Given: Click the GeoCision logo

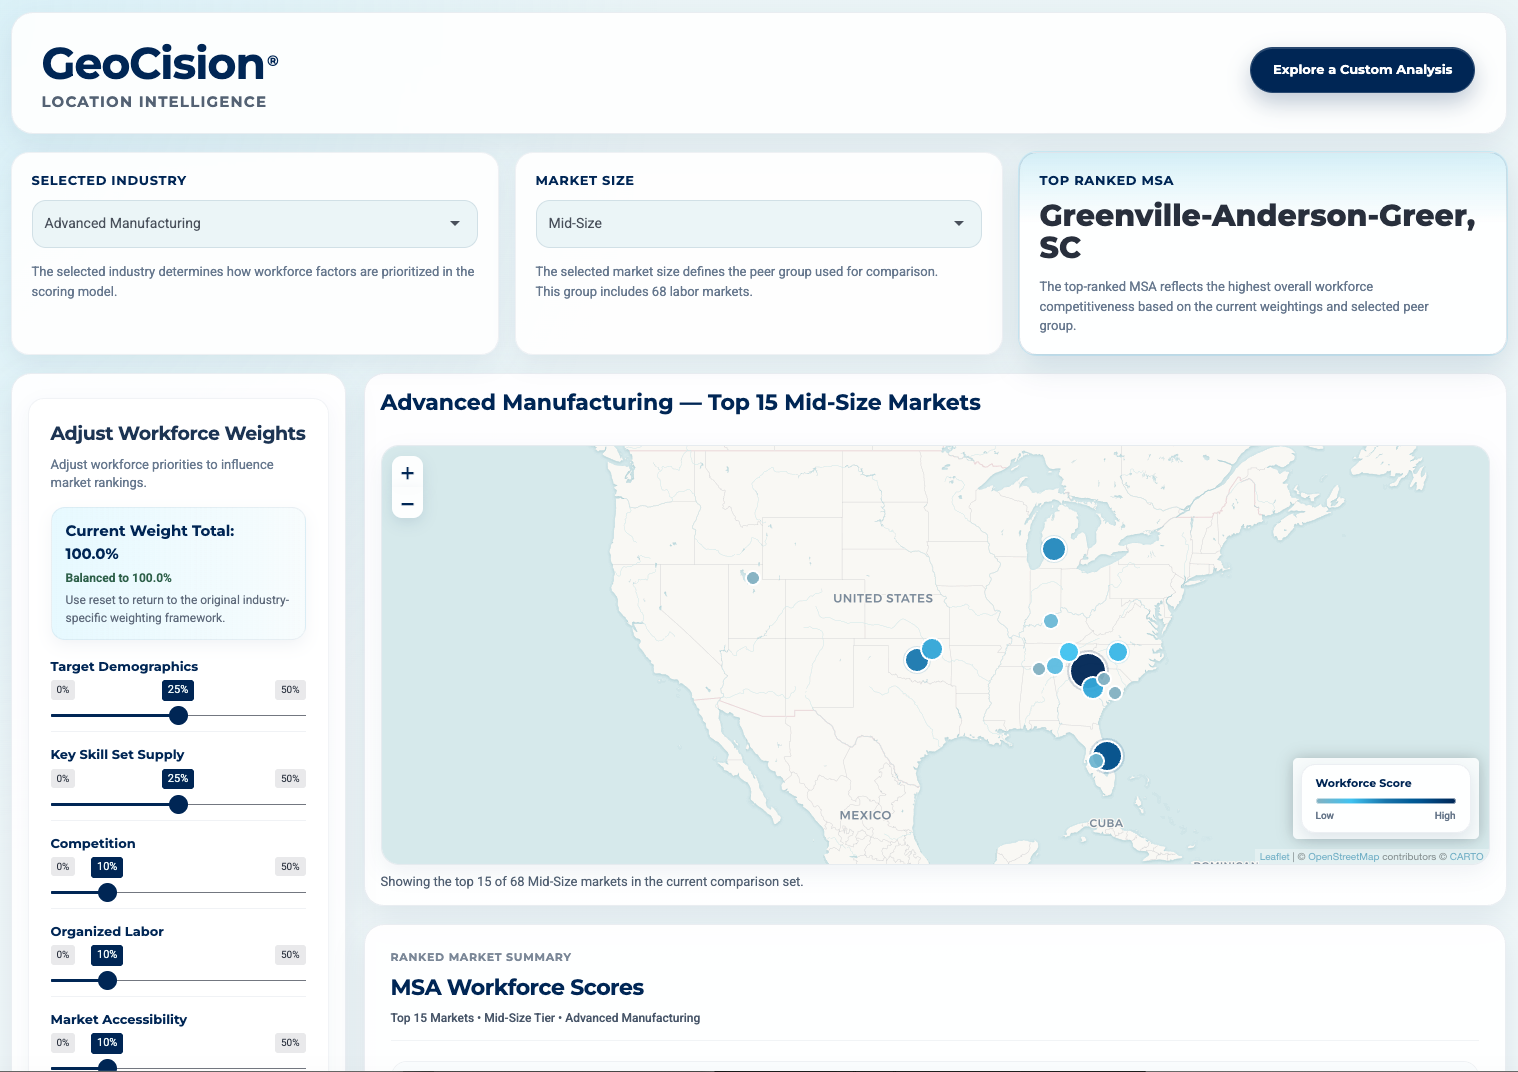Looking at the screenshot, I should coord(160,64).
